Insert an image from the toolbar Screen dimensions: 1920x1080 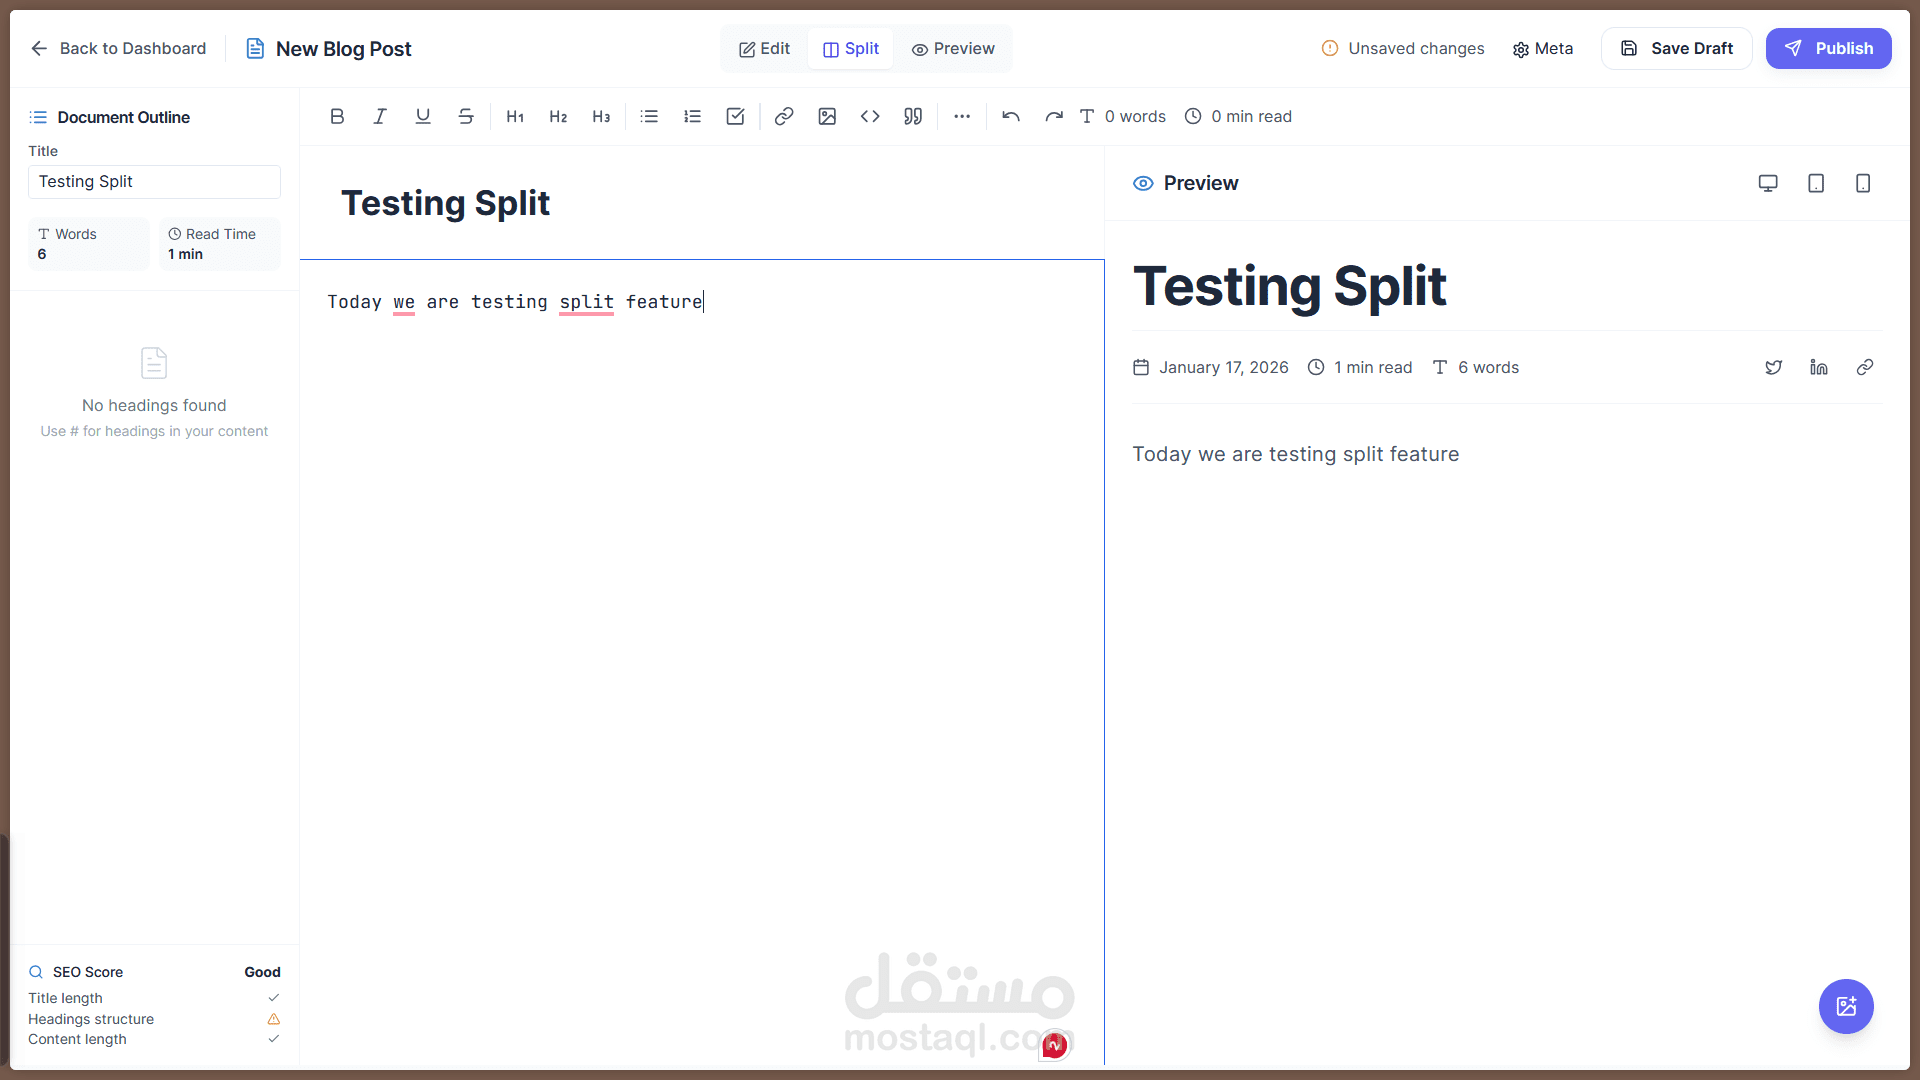tap(827, 116)
